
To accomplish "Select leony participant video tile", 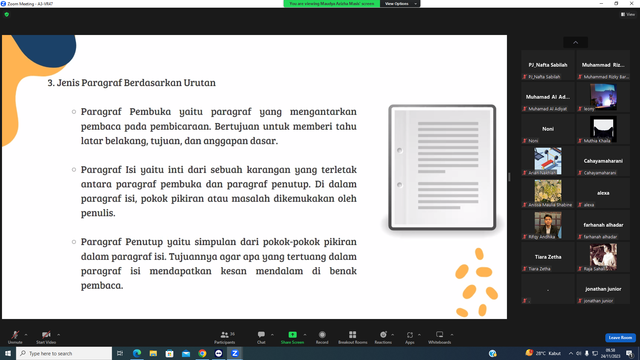I will point(603,97).
